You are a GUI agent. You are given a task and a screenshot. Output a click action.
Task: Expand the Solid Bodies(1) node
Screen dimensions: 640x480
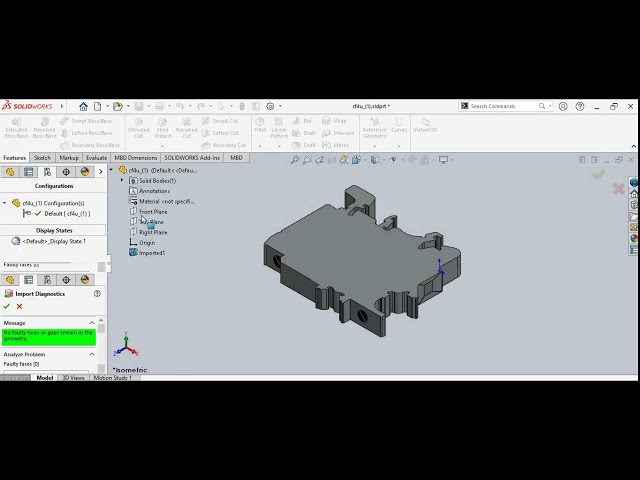point(122,180)
